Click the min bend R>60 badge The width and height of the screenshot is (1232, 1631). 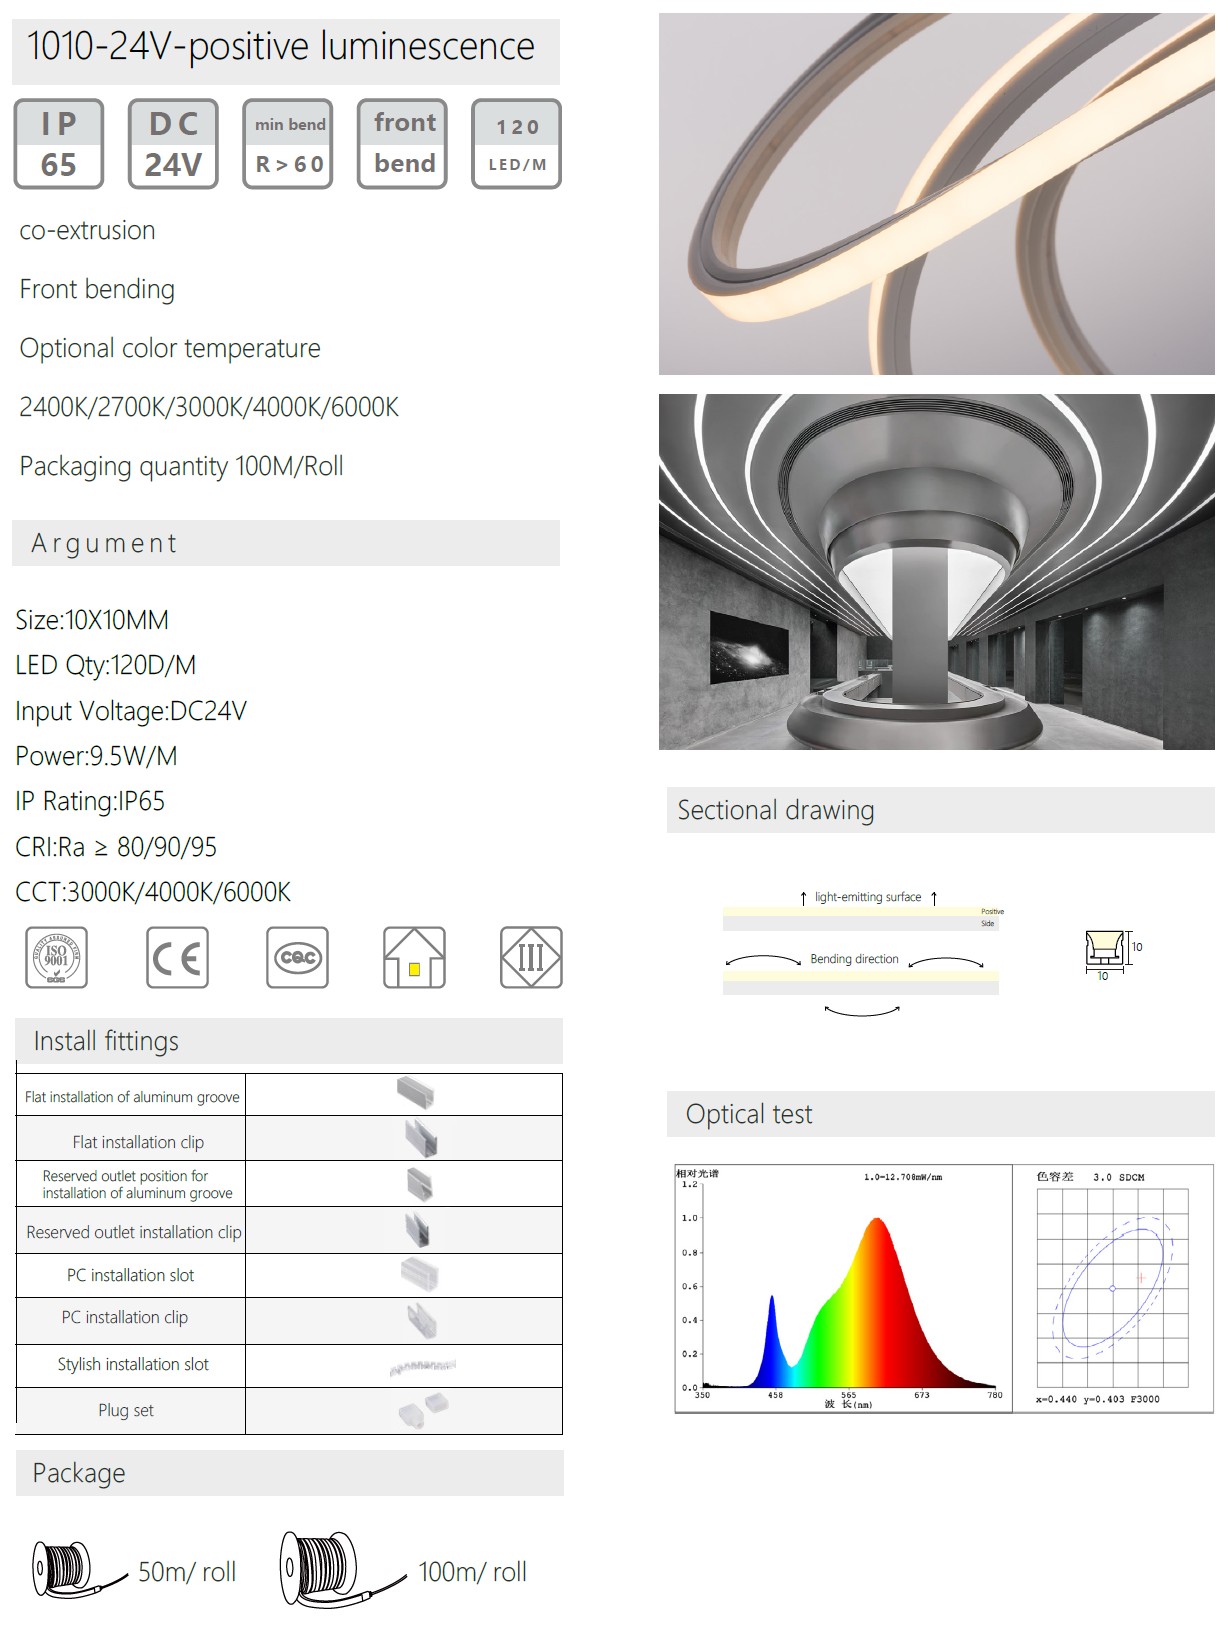288,144
